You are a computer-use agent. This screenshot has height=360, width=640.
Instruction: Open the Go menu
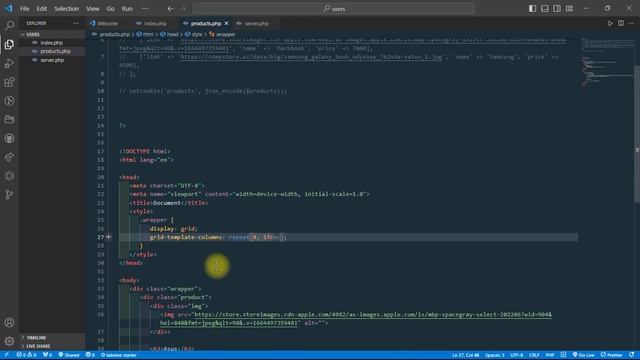pyautogui.click(x=111, y=9)
